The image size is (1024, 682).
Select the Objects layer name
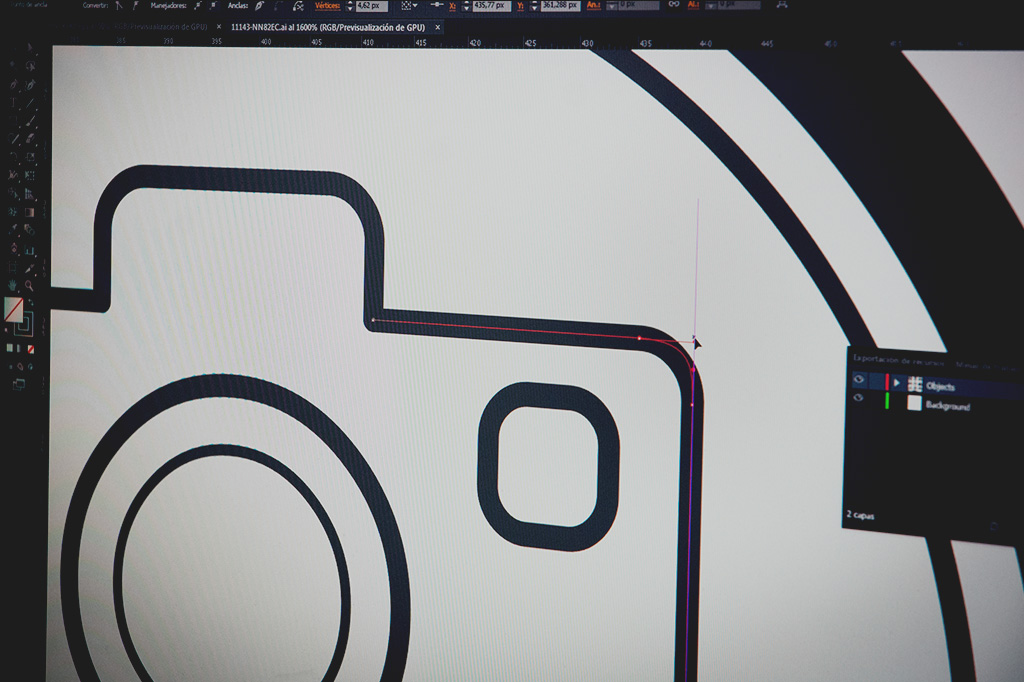[940, 387]
